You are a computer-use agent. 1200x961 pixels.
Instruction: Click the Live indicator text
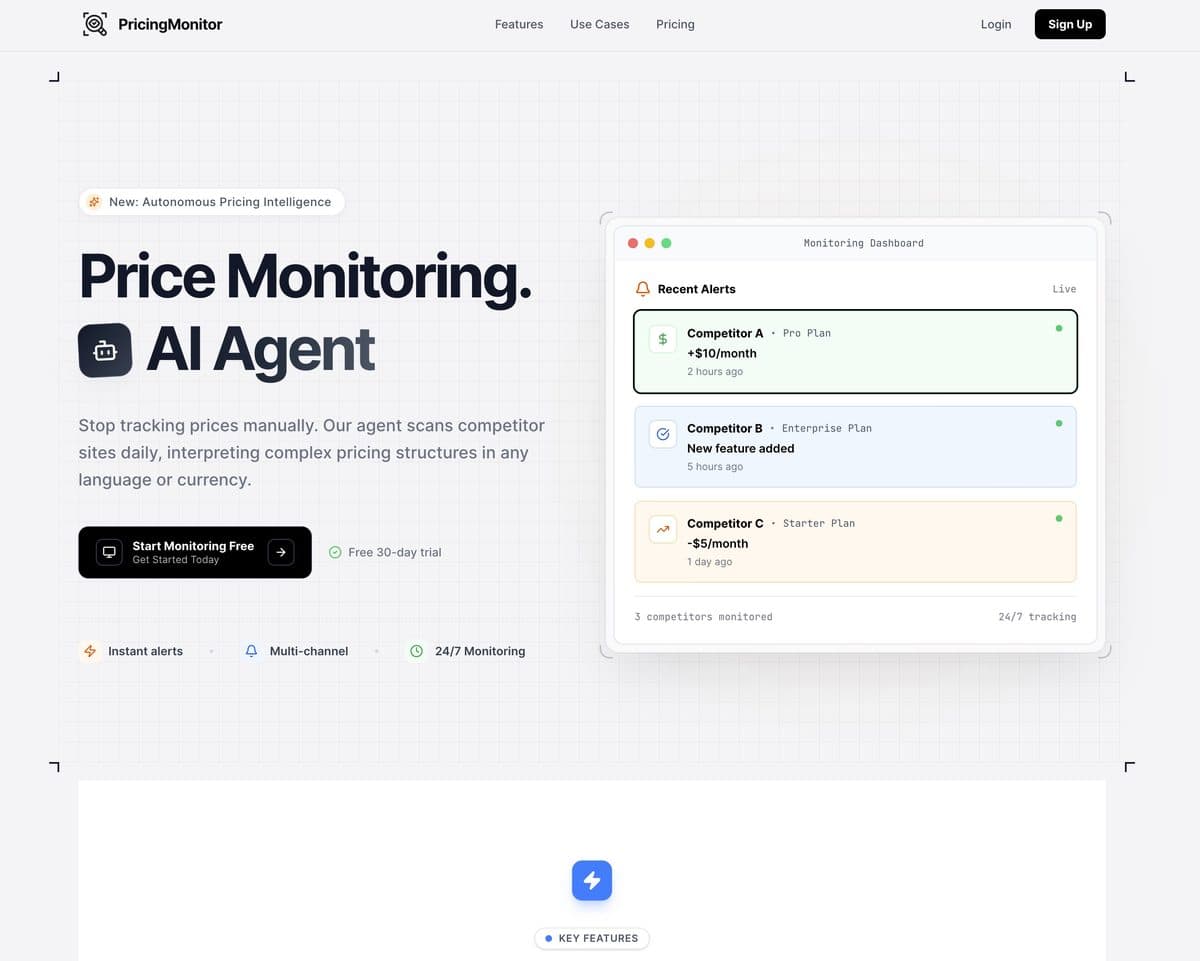[1064, 289]
